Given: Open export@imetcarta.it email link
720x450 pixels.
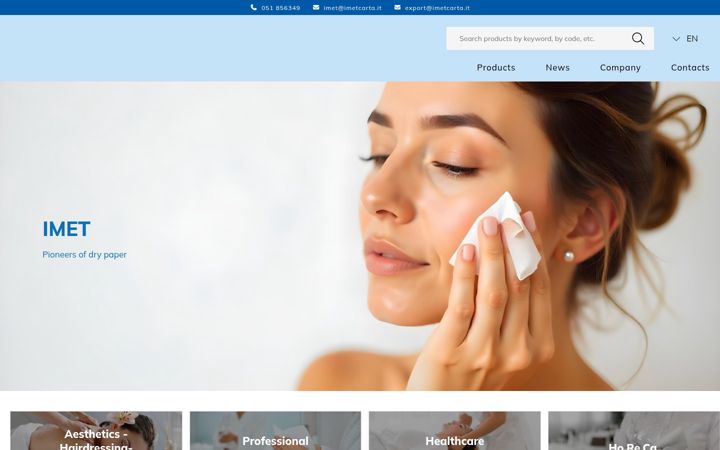Looking at the screenshot, I should (437, 8).
